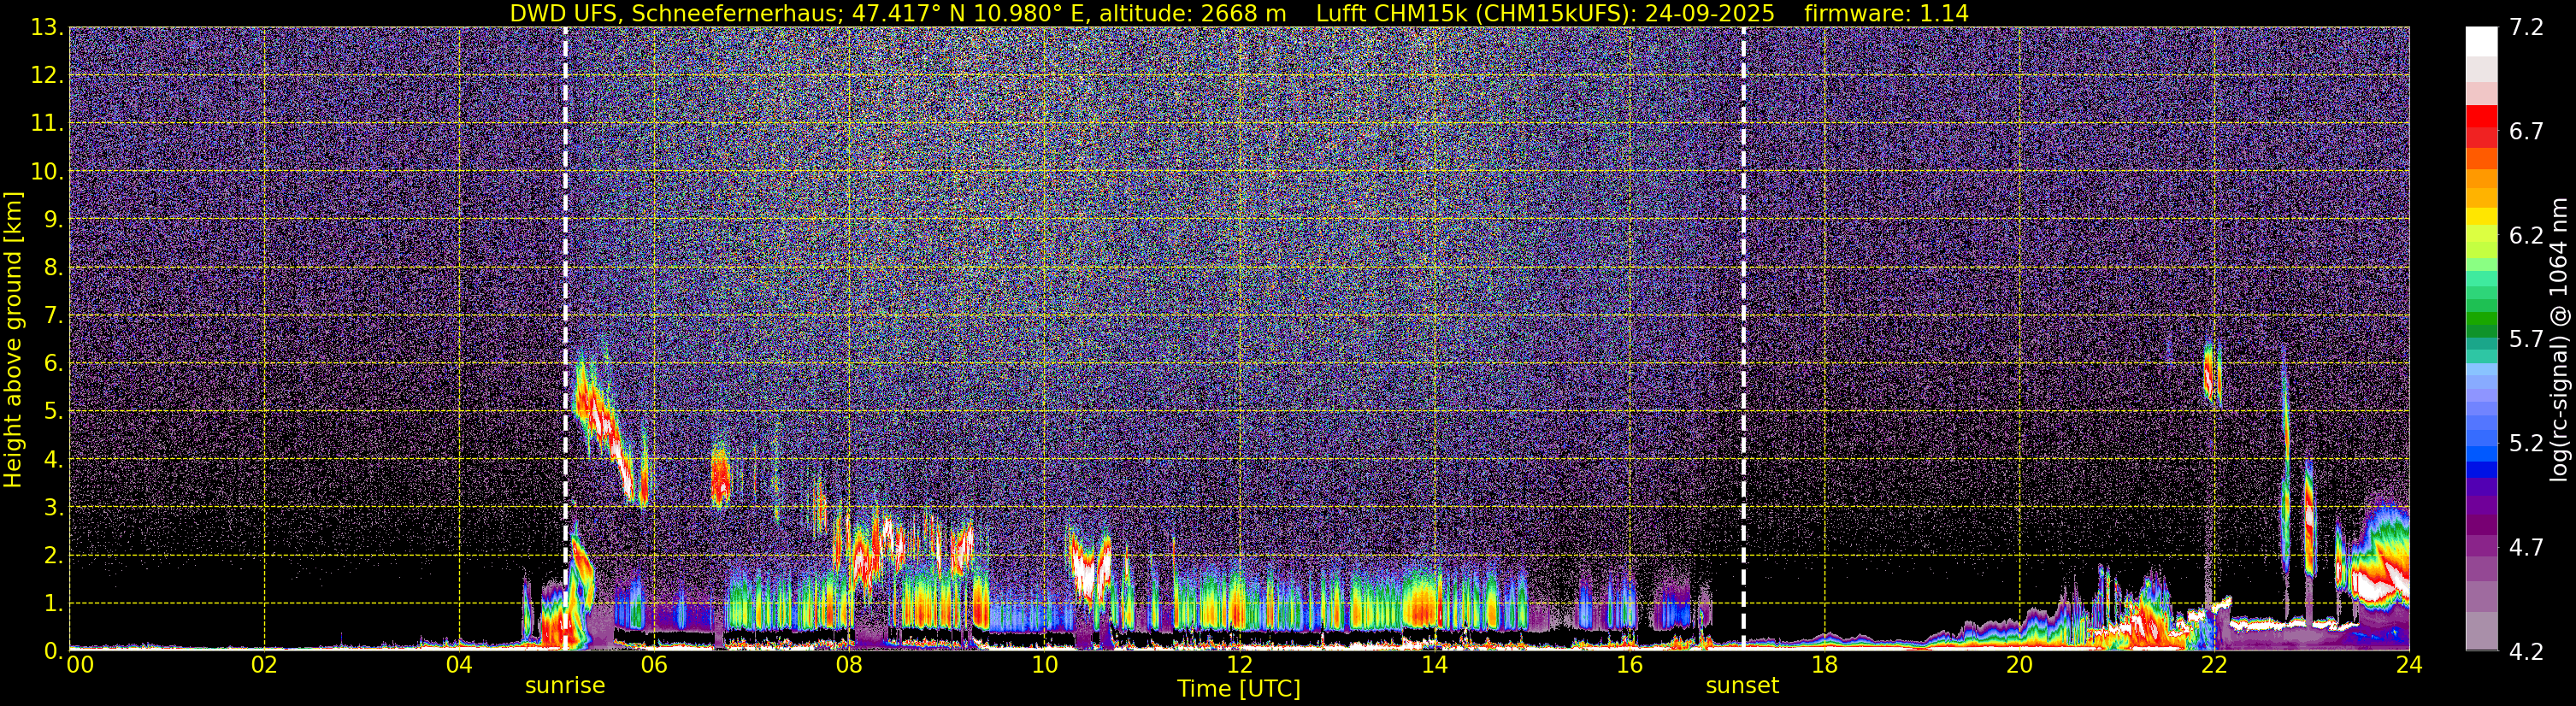Click height-axis tick label '3.'
Viewport: 2576px width, 706px height.
53,507
